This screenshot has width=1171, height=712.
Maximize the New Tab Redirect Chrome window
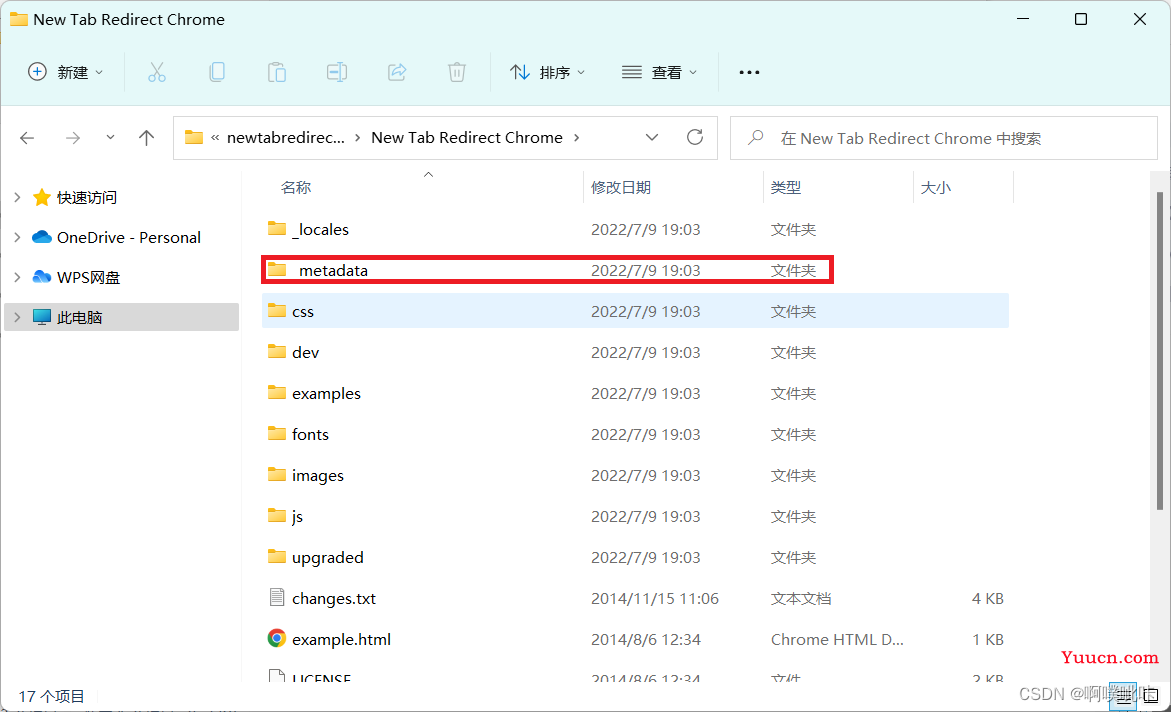[1081, 19]
